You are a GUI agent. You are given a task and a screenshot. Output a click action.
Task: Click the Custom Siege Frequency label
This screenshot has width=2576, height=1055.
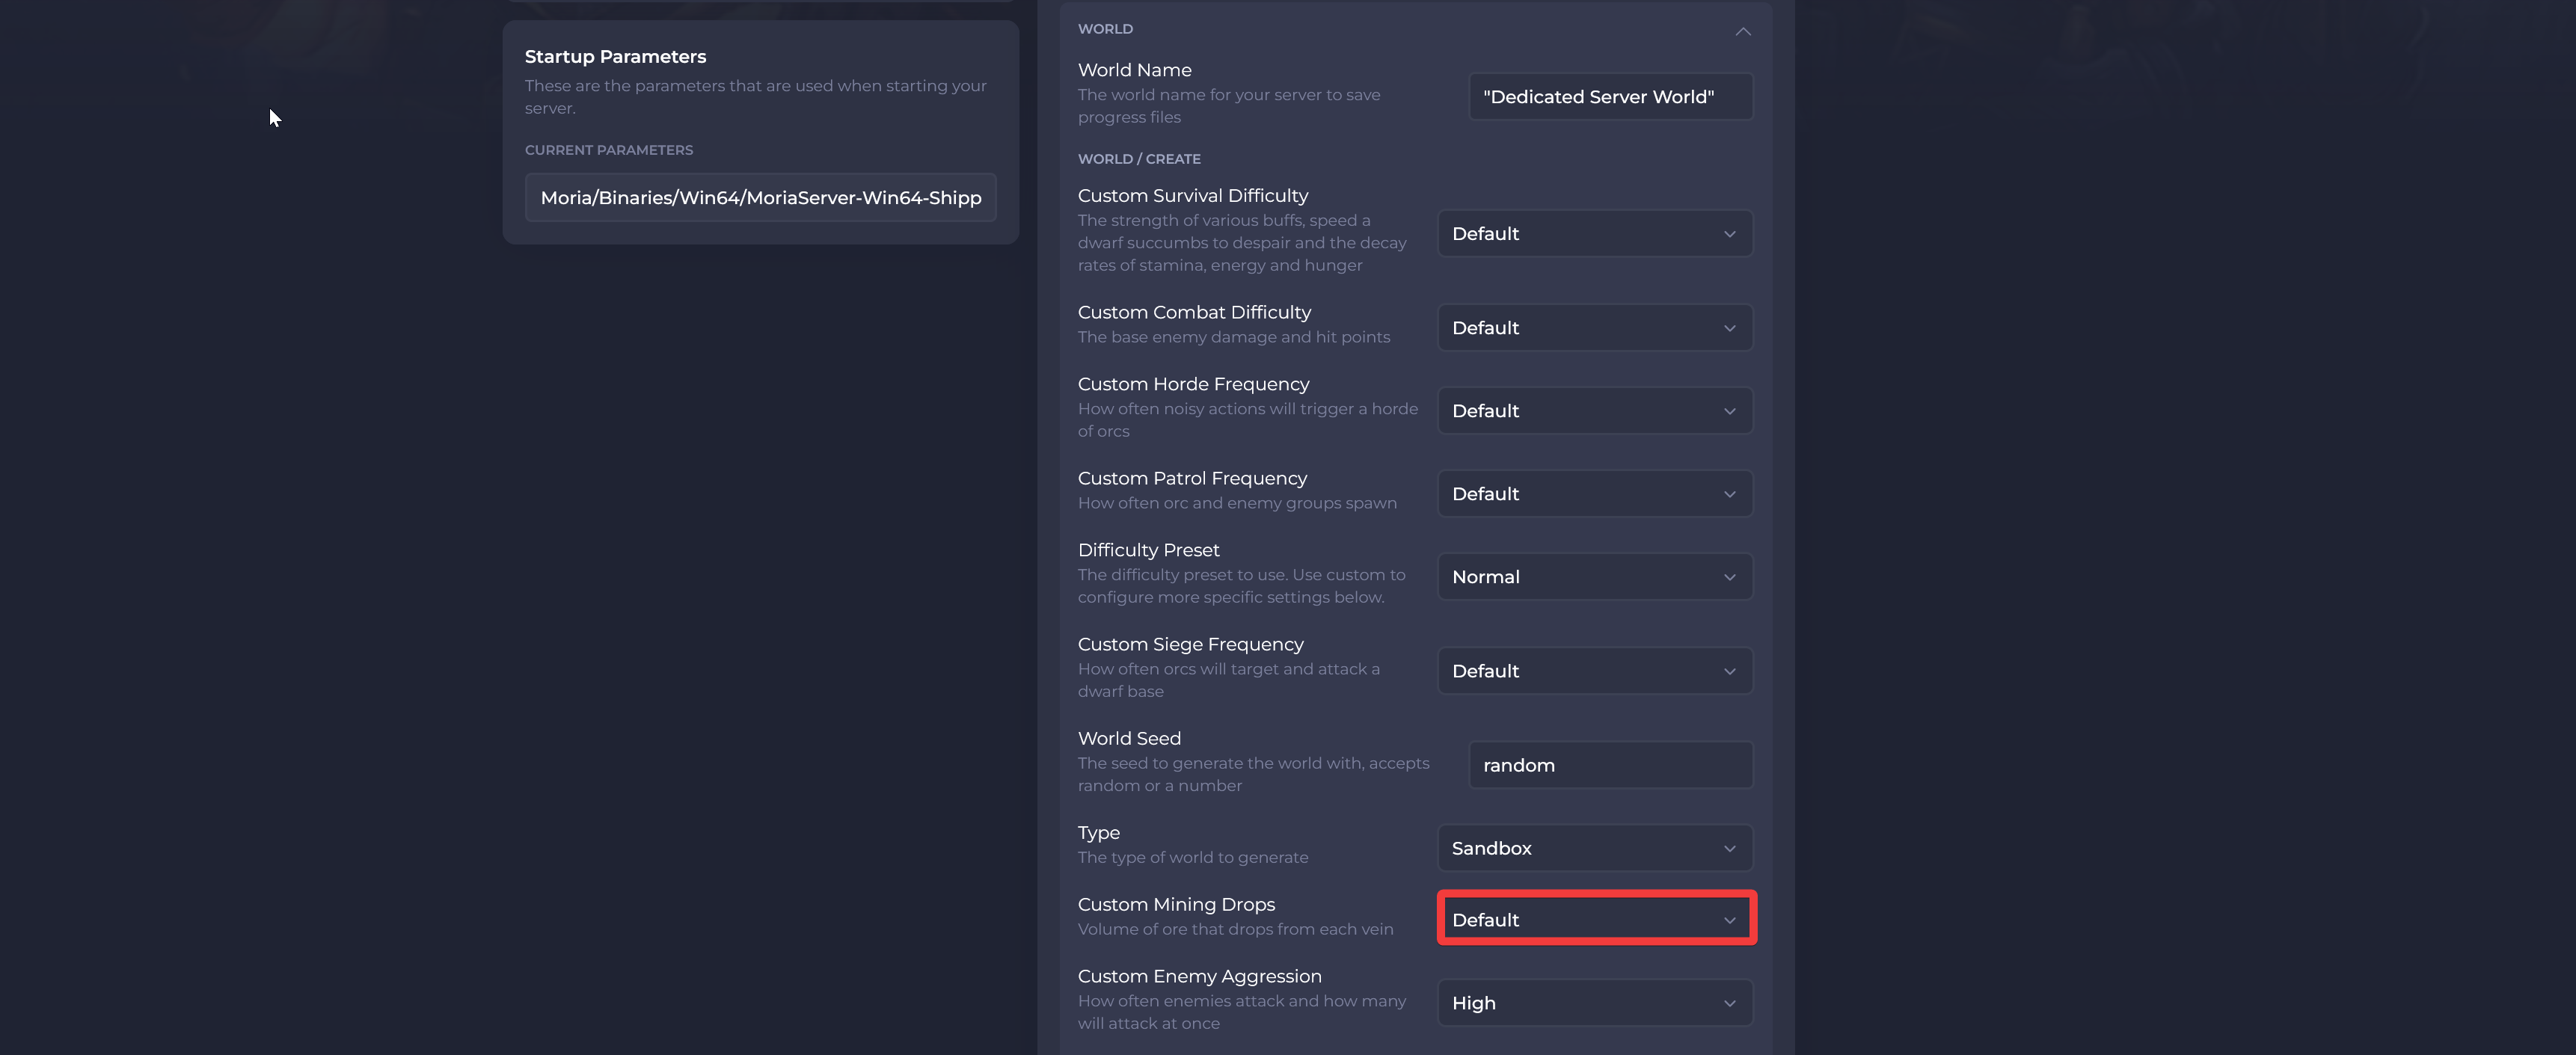pyautogui.click(x=1190, y=645)
